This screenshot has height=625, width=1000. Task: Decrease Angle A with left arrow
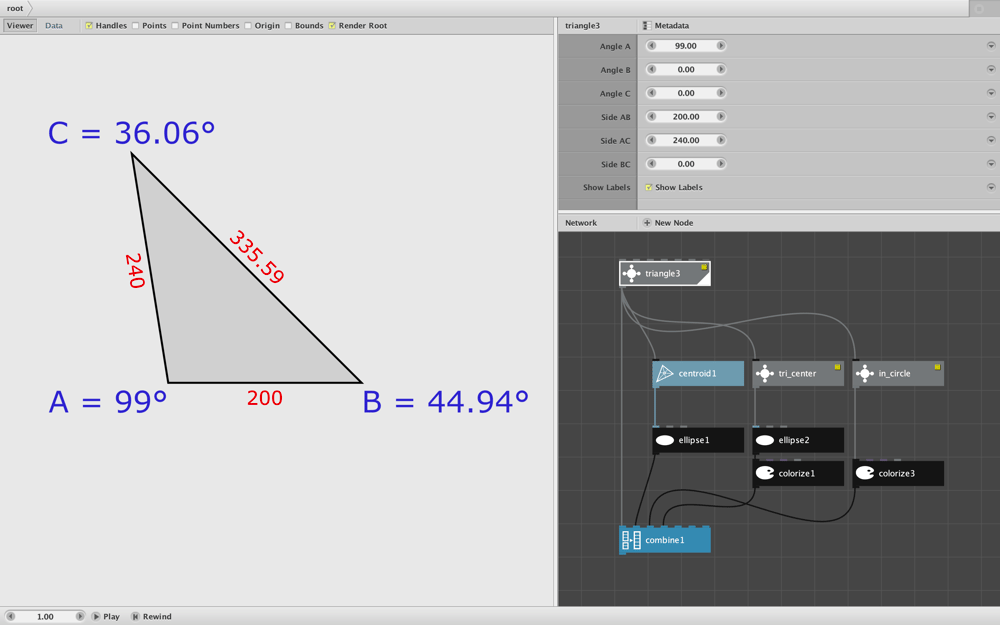point(651,46)
